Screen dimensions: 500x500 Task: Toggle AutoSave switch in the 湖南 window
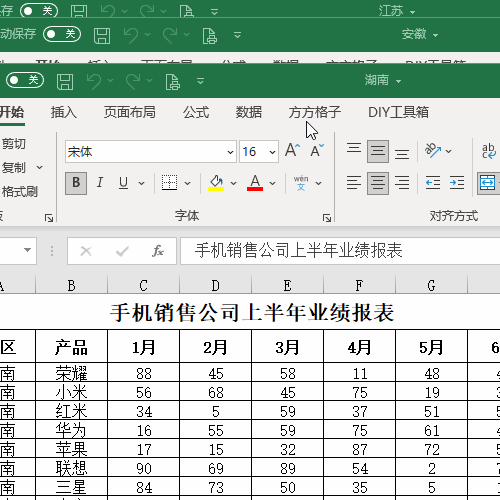pyautogui.click(x=25, y=80)
